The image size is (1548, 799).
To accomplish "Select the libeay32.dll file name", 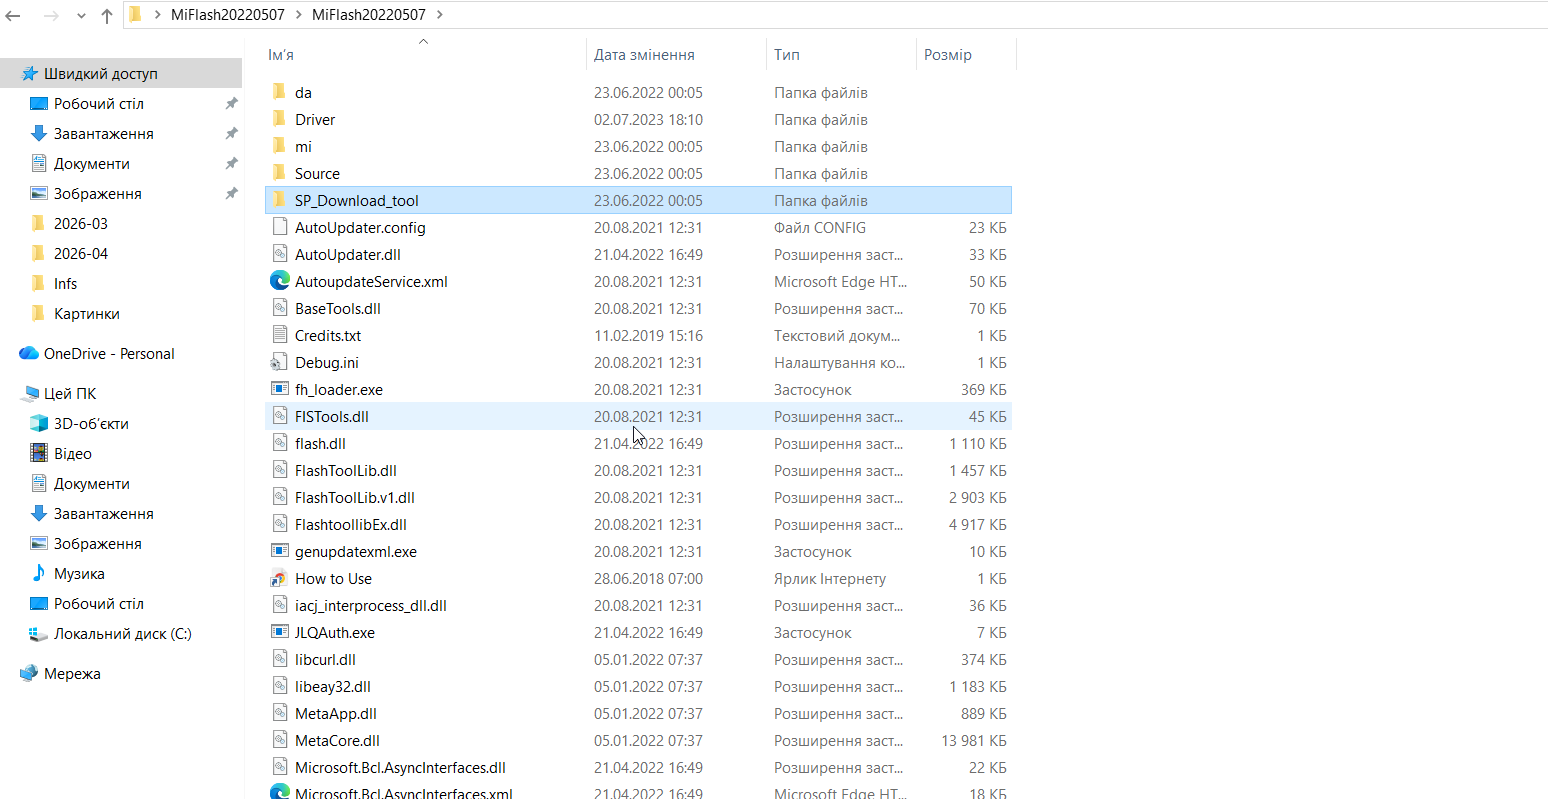I will (x=333, y=687).
